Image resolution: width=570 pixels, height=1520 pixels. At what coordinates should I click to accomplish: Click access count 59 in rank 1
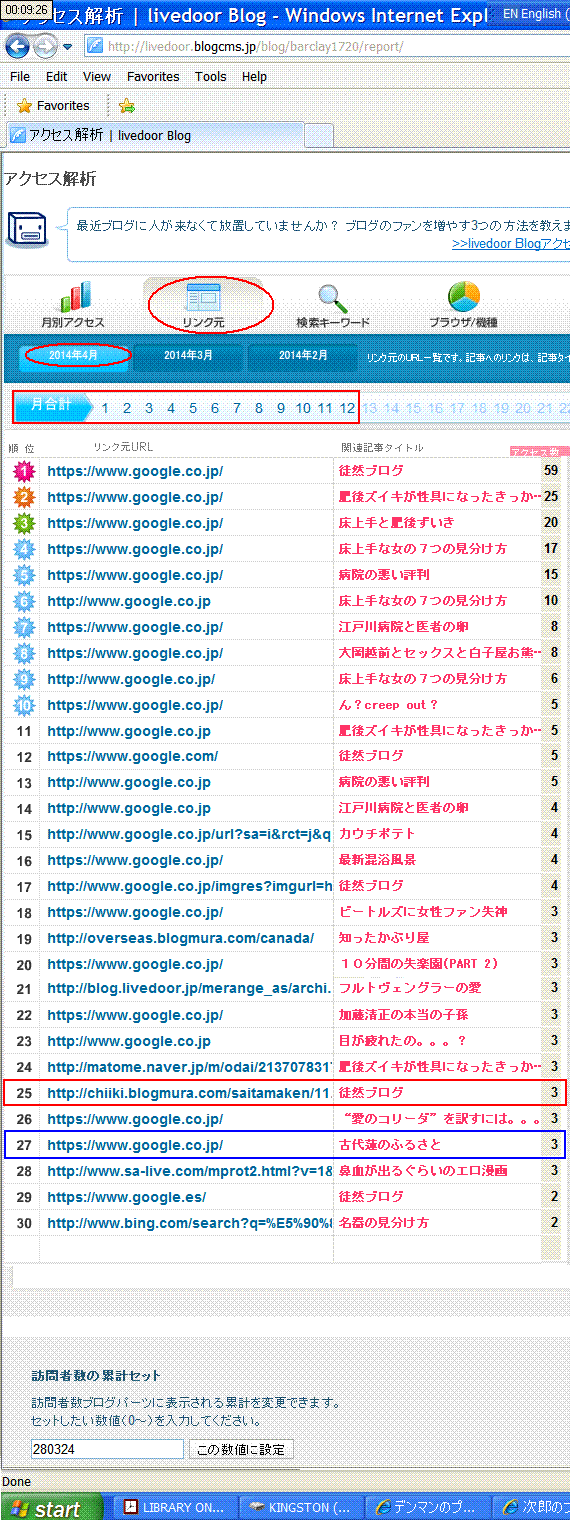(551, 471)
